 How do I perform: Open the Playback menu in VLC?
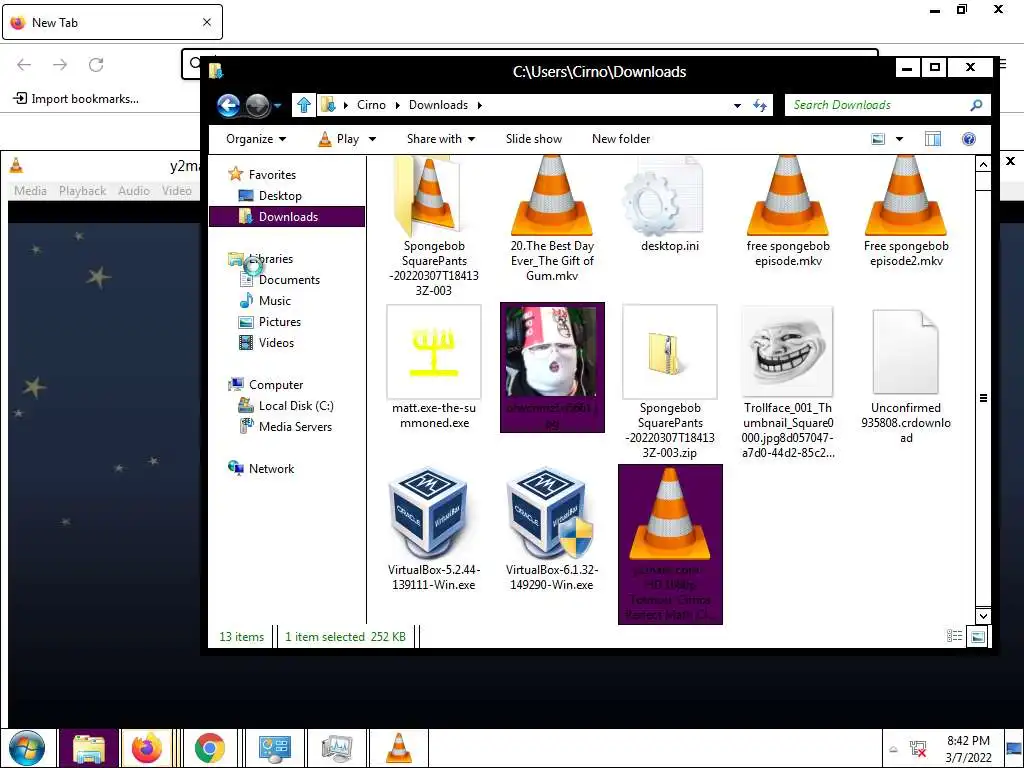point(82,191)
